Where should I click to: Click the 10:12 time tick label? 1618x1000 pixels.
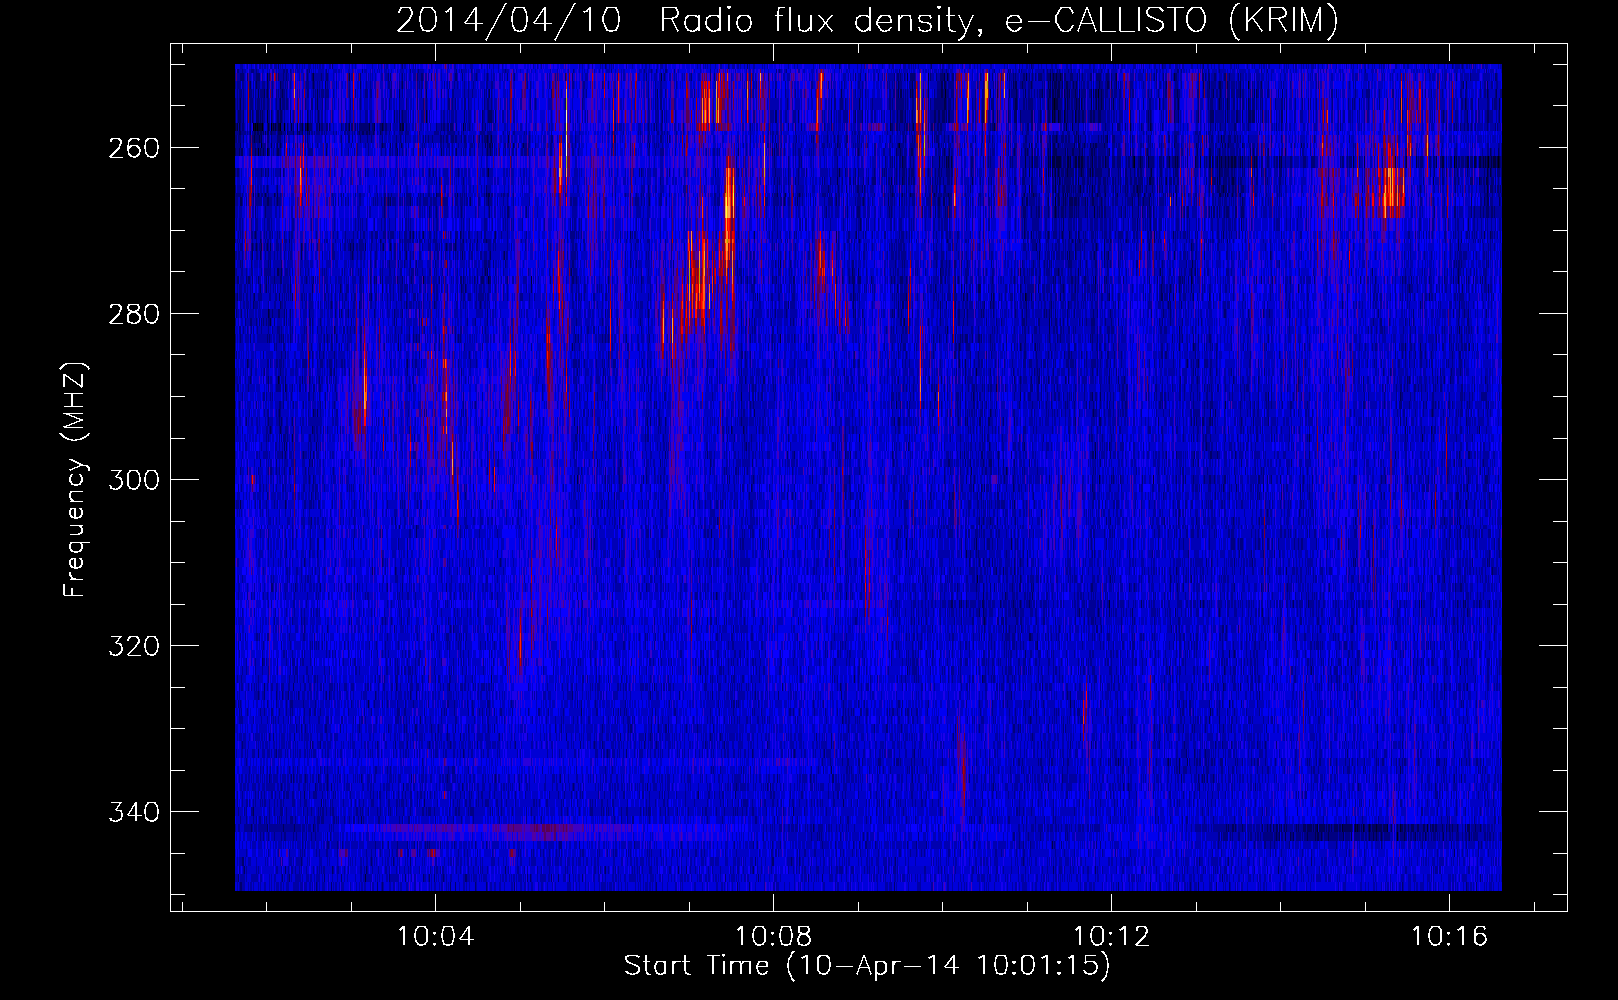click(x=1111, y=937)
